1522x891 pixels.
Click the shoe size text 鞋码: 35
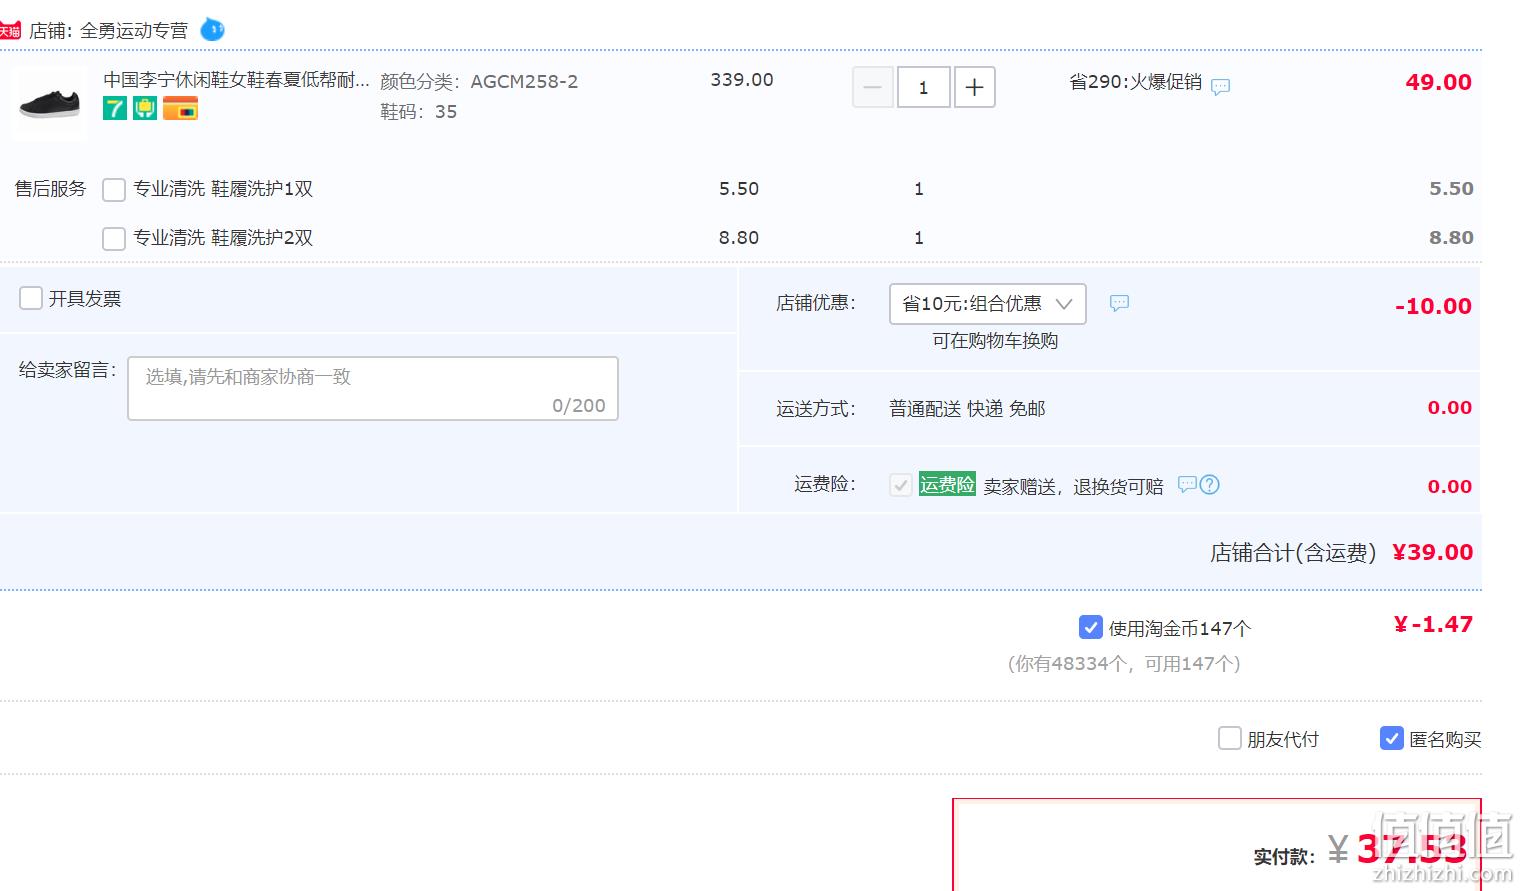[x=419, y=112]
